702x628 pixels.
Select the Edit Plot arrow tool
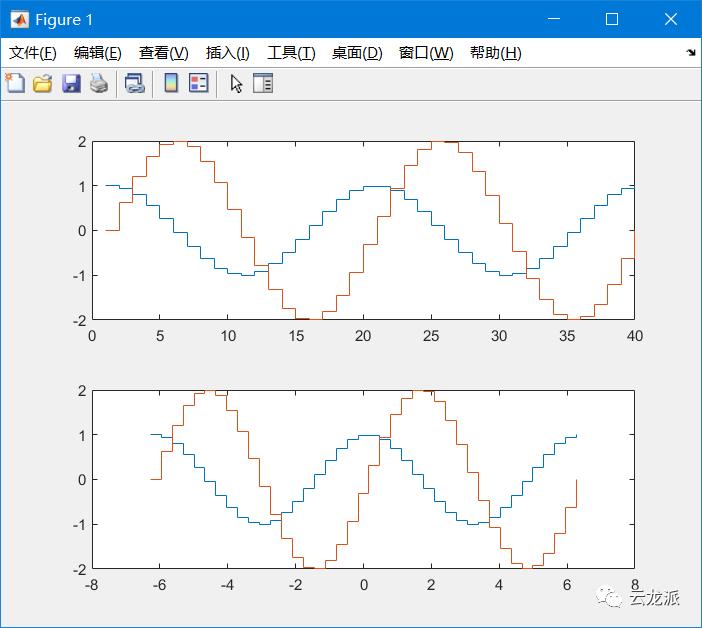[x=236, y=84]
